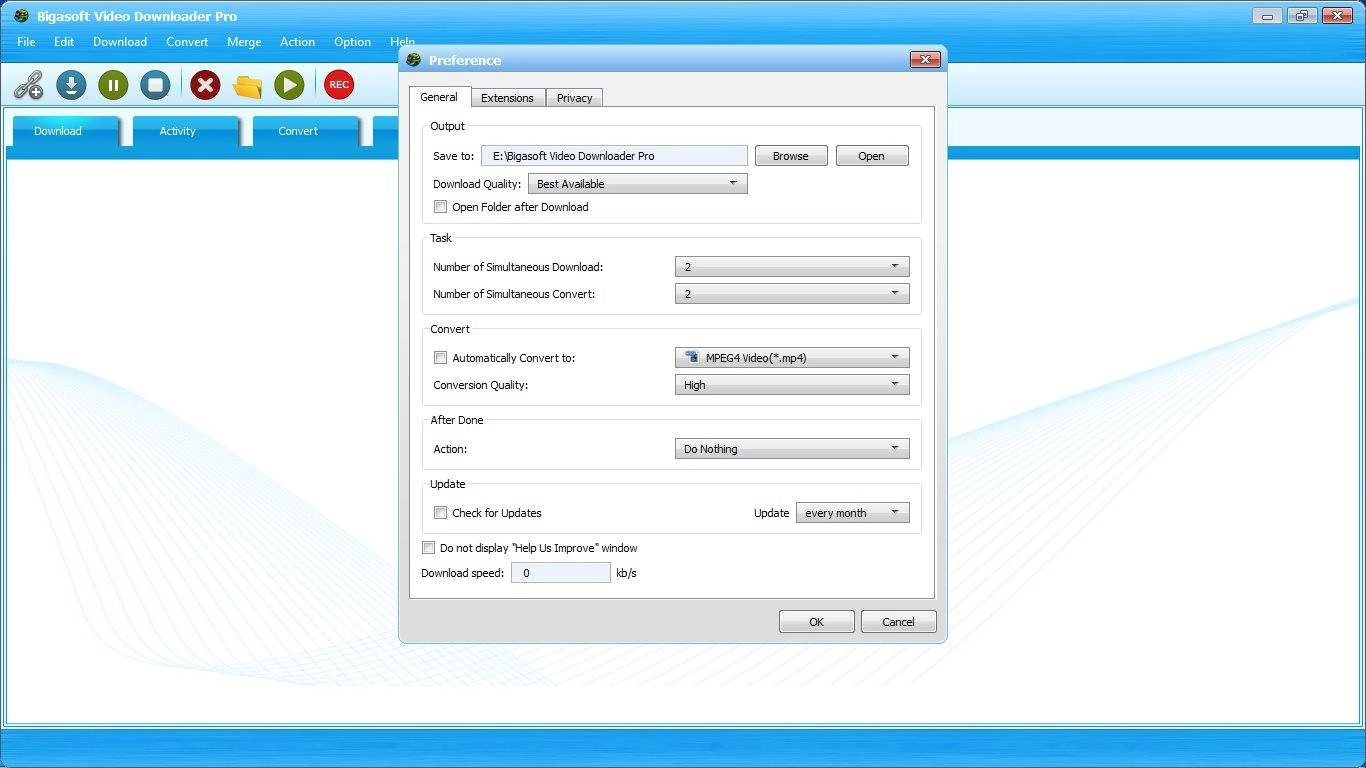Viewport: 1366px width, 768px height.
Task: Open the Download Quality dropdown
Action: (x=637, y=184)
